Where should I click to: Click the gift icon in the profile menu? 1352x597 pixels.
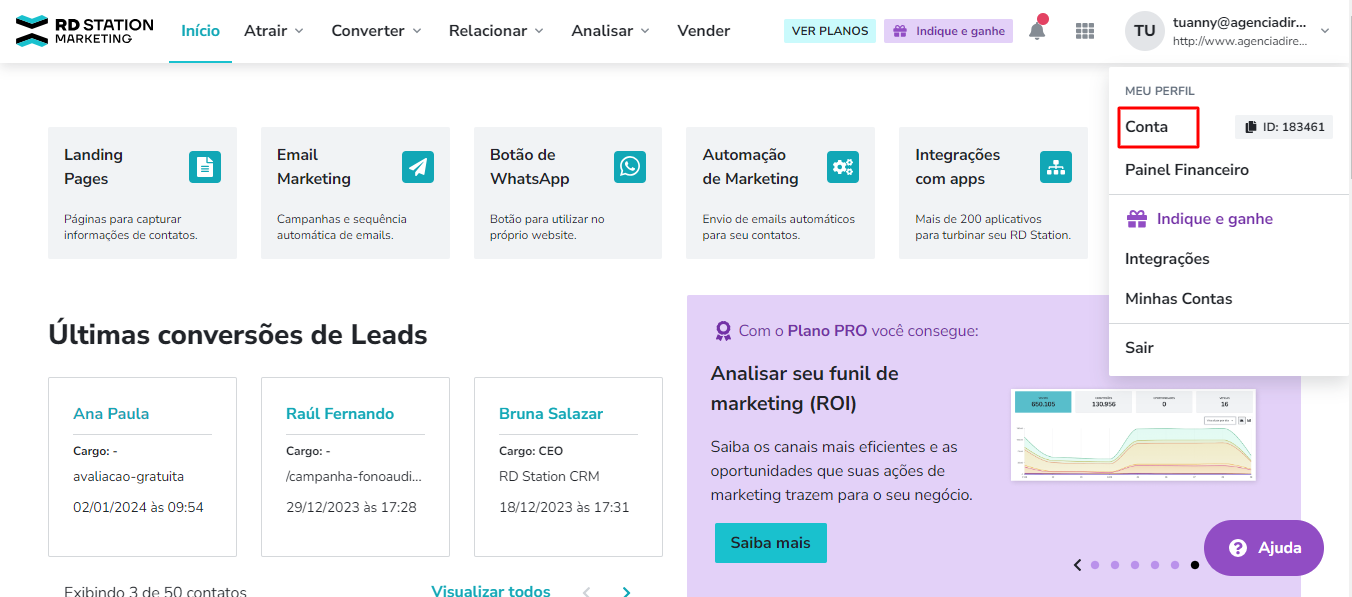coord(1136,219)
